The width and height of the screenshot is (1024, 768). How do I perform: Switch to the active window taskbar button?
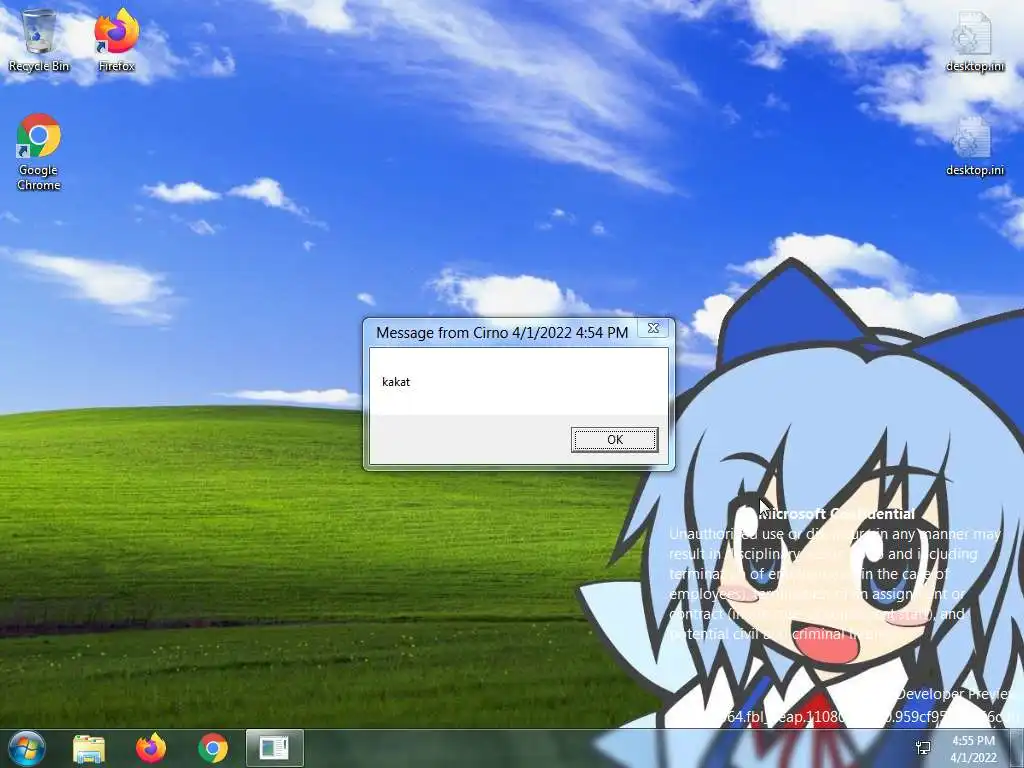point(274,748)
